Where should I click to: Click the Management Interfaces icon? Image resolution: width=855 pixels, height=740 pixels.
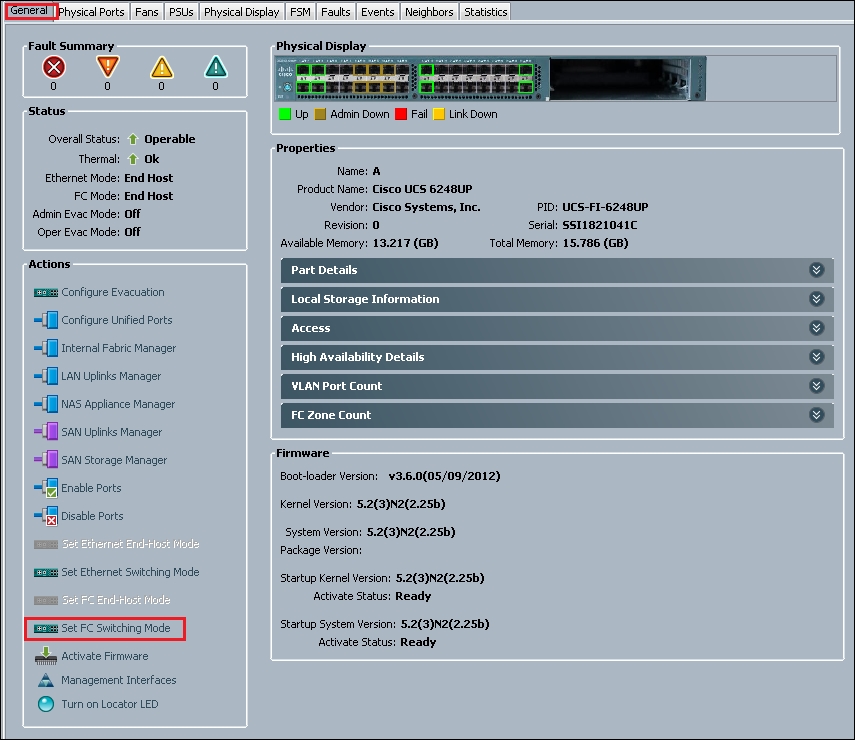pyautogui.click(x=46, y=680)
